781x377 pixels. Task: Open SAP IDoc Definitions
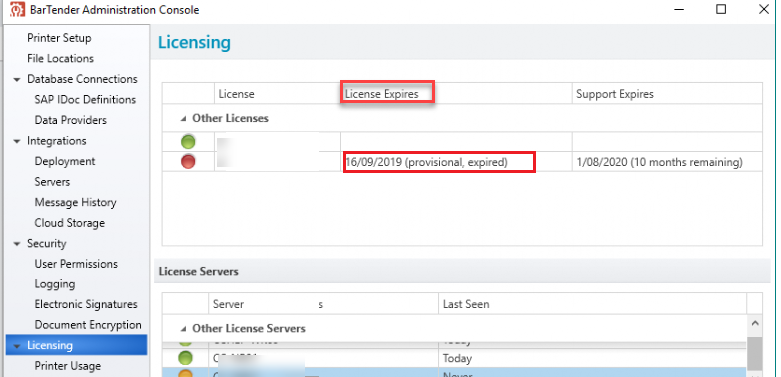pos(85,99)
